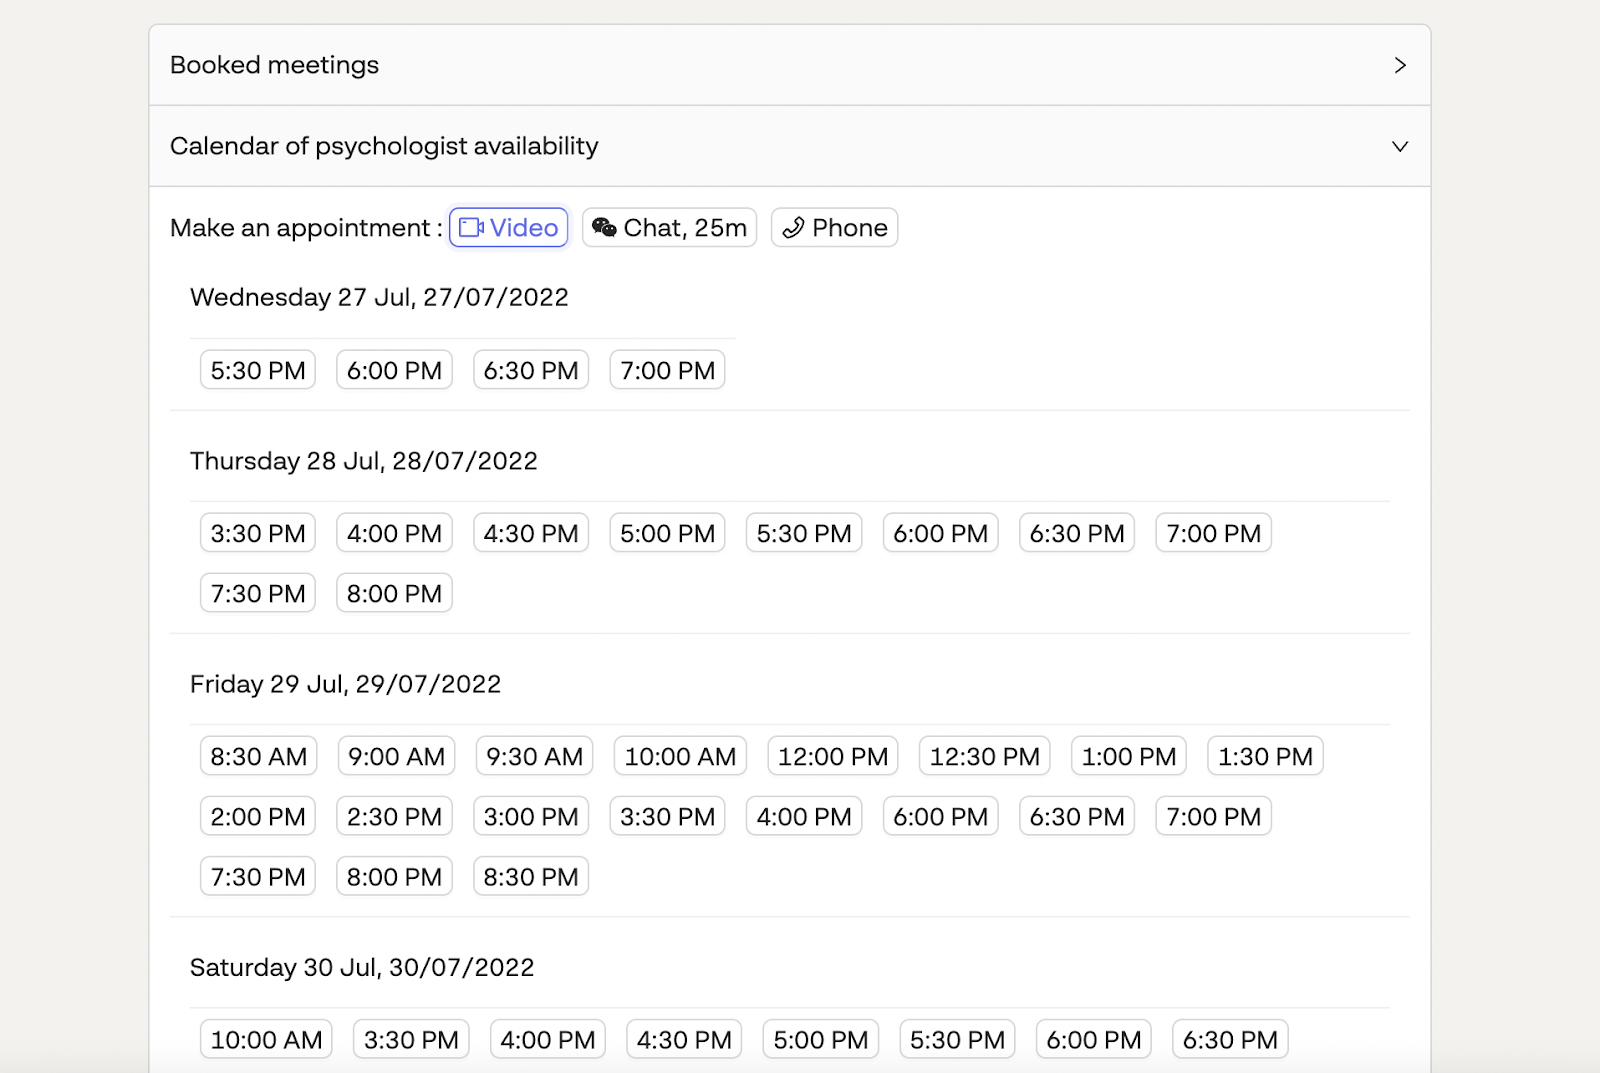Choose Thursday 28 Jul 7:30 PM slot

(258, 593)
